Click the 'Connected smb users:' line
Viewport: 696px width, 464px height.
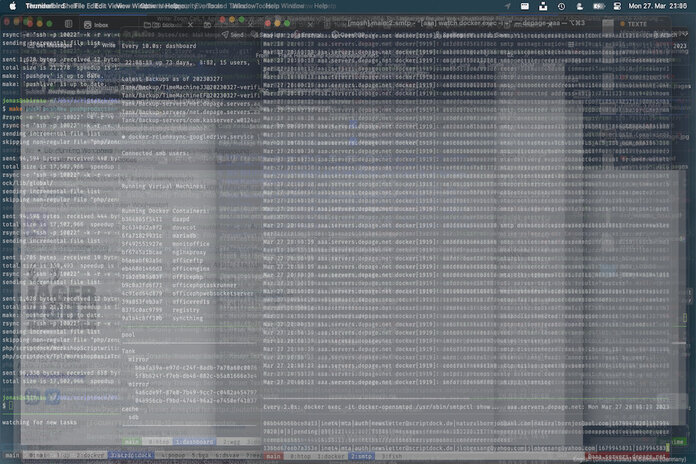pyautogui.click(x=155, y=153)
